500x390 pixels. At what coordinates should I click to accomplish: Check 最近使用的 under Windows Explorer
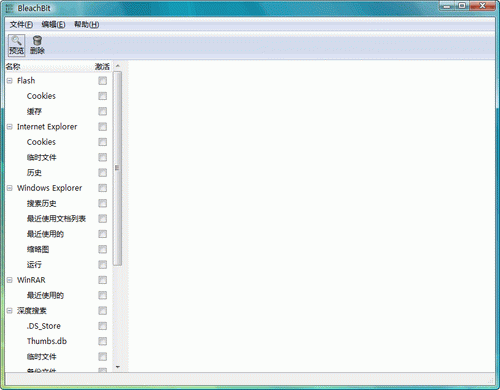(x=103, y=234)
